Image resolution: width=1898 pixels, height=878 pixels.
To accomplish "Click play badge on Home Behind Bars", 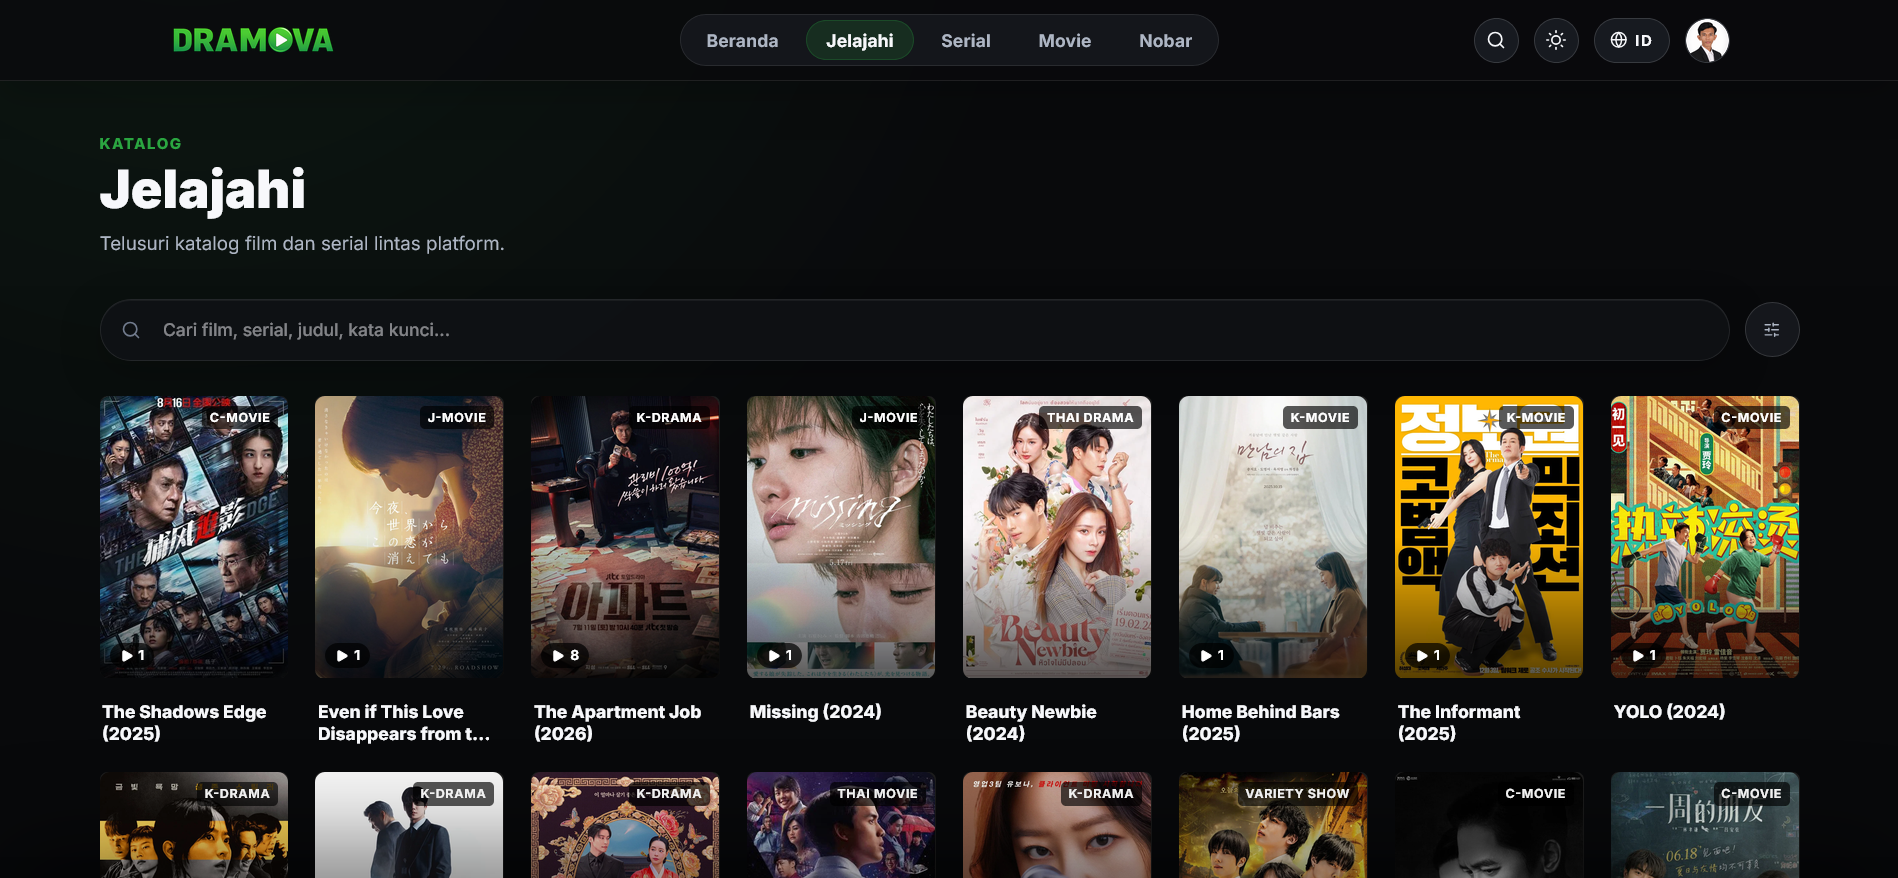I will coord(1213,655).
